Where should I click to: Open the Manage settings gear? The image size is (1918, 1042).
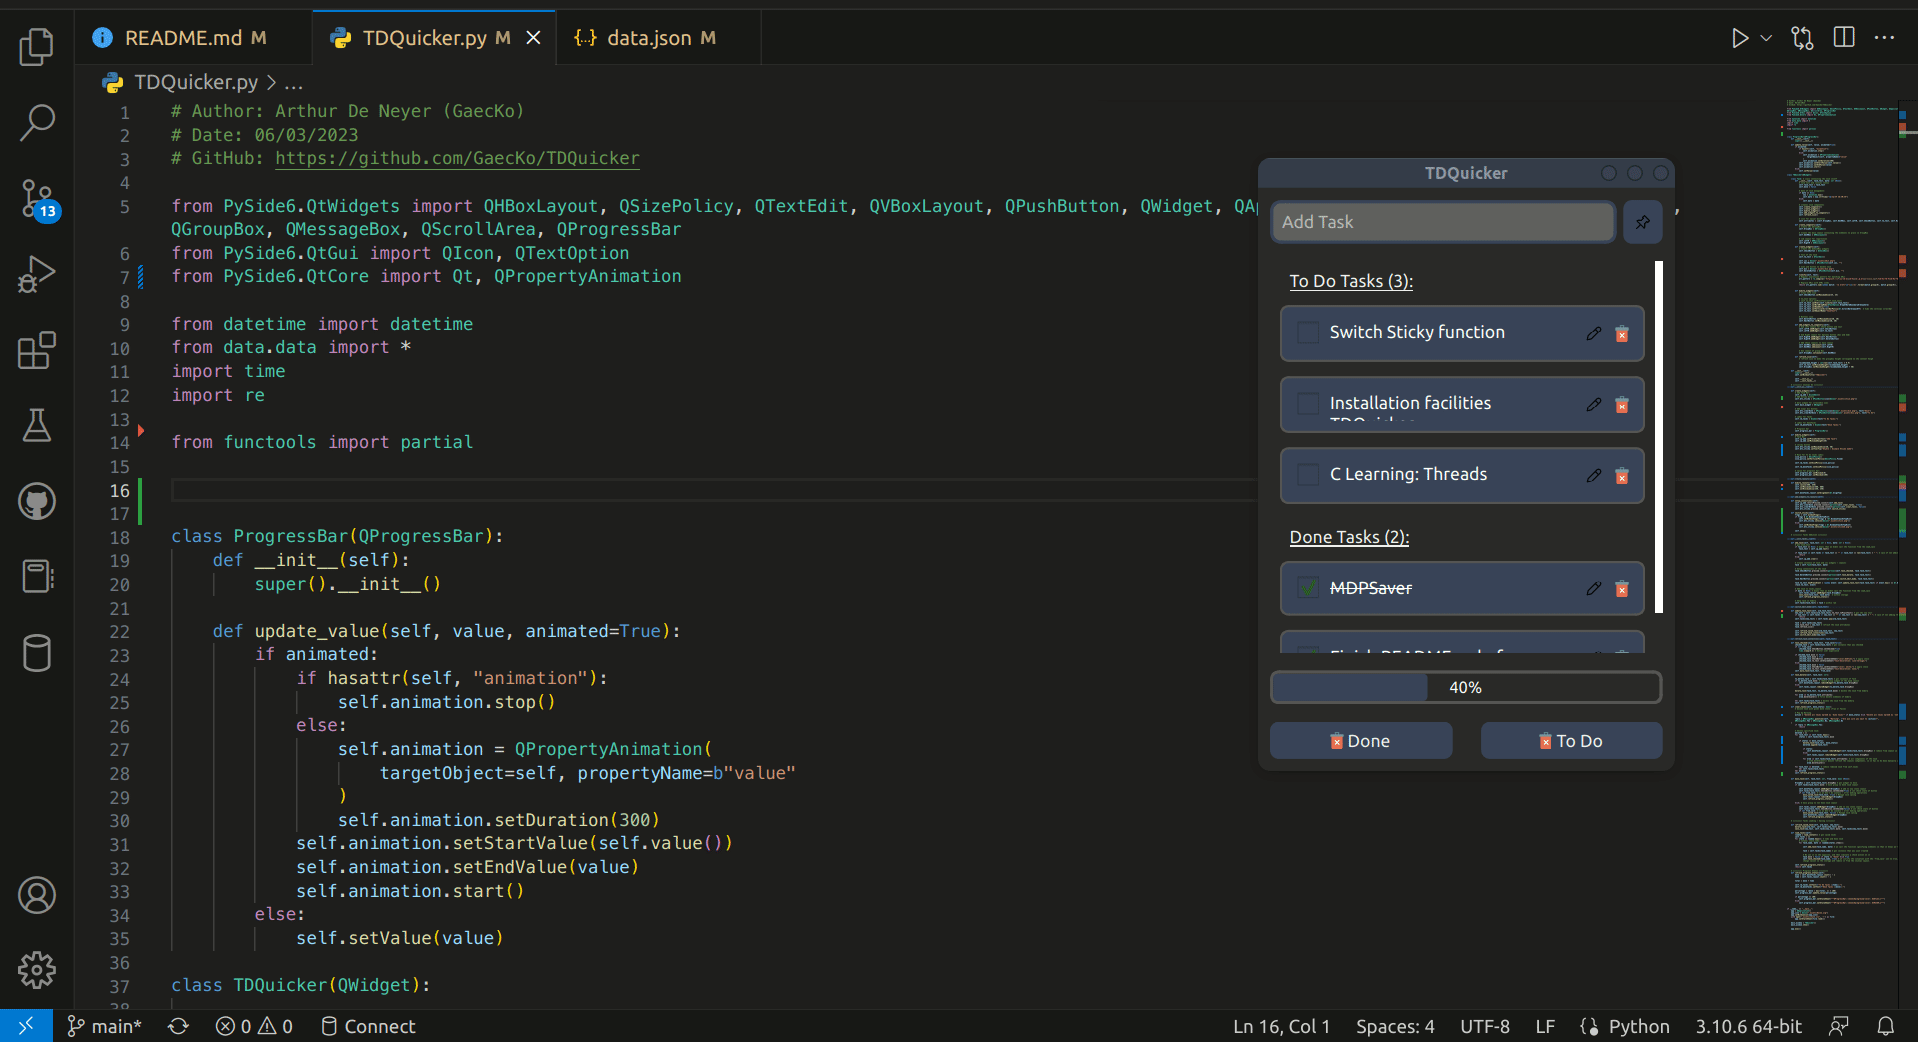point(37,970)
